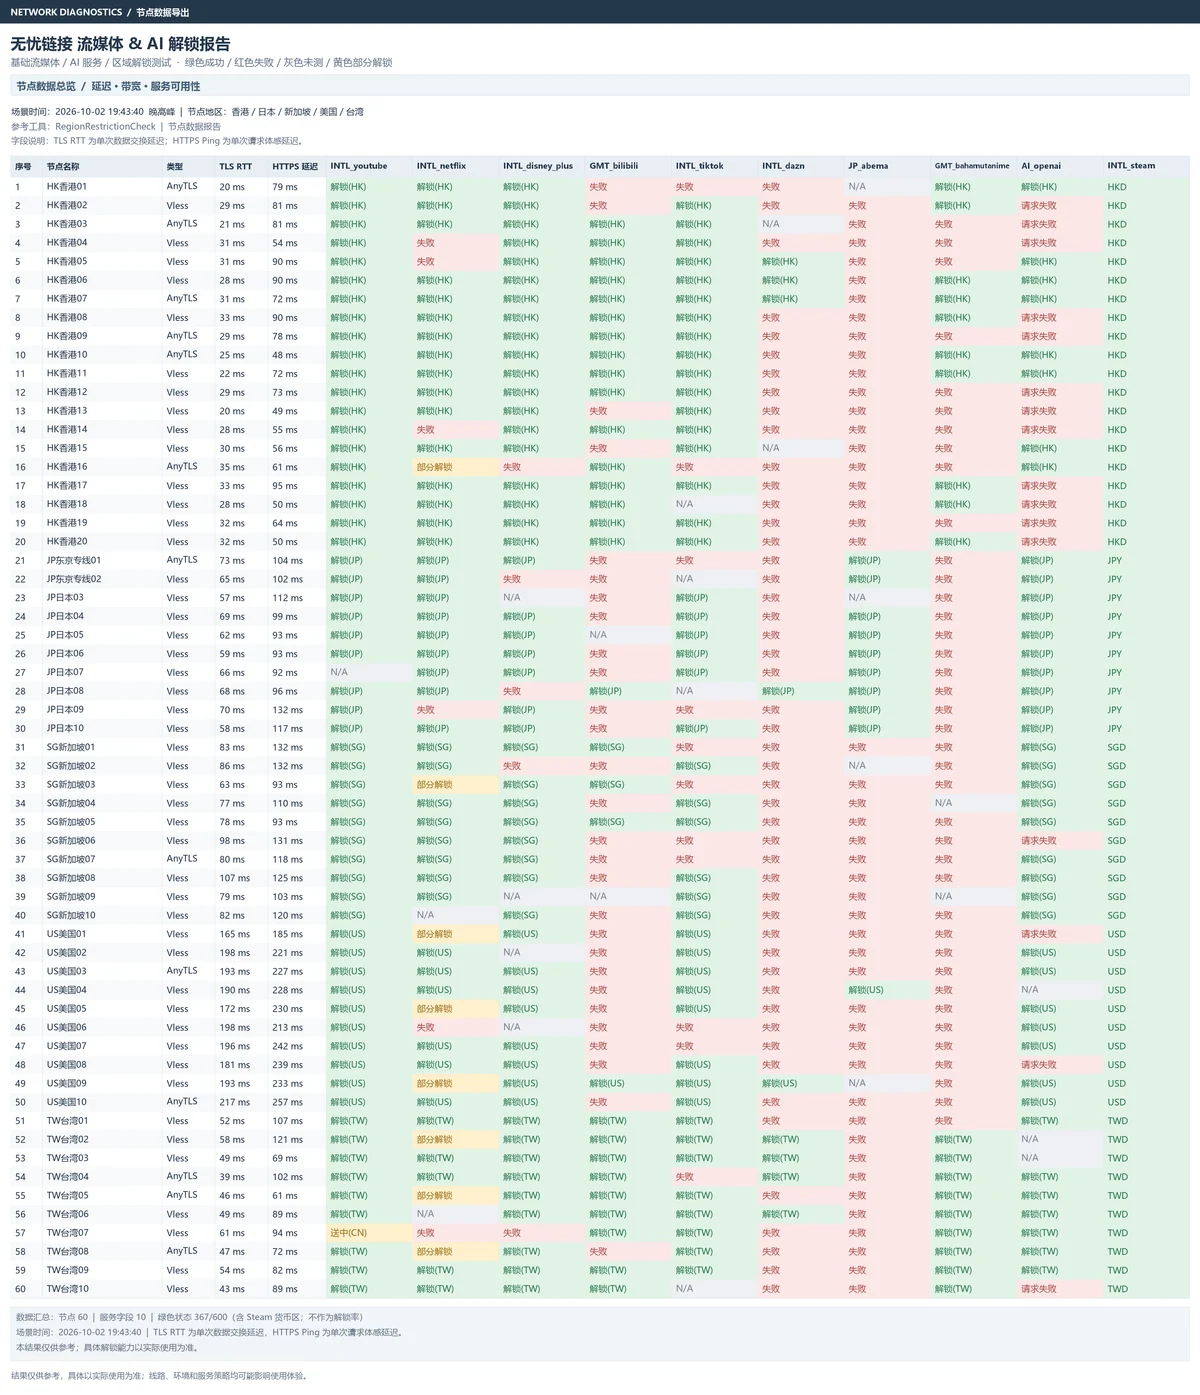This screenshot has height=1395, width=1200.
Task: Click the JP东京专线01 node name
Action: click(x=74, y=560)
